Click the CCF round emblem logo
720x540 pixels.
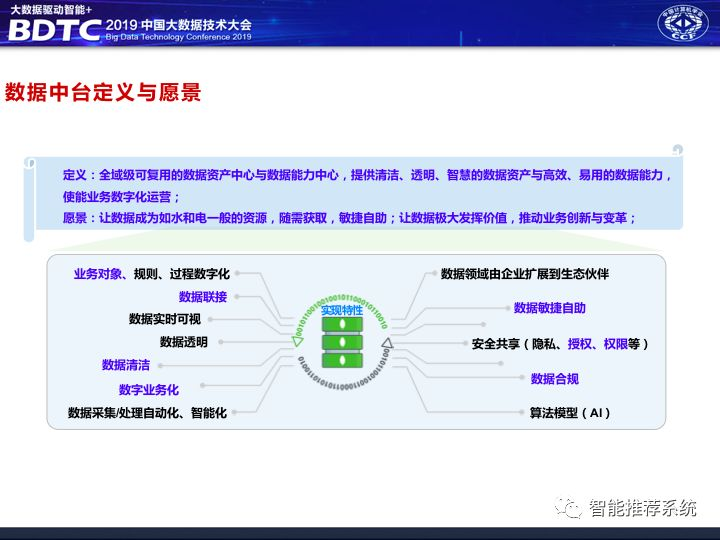pyautogui.click(x=682, y=23)
